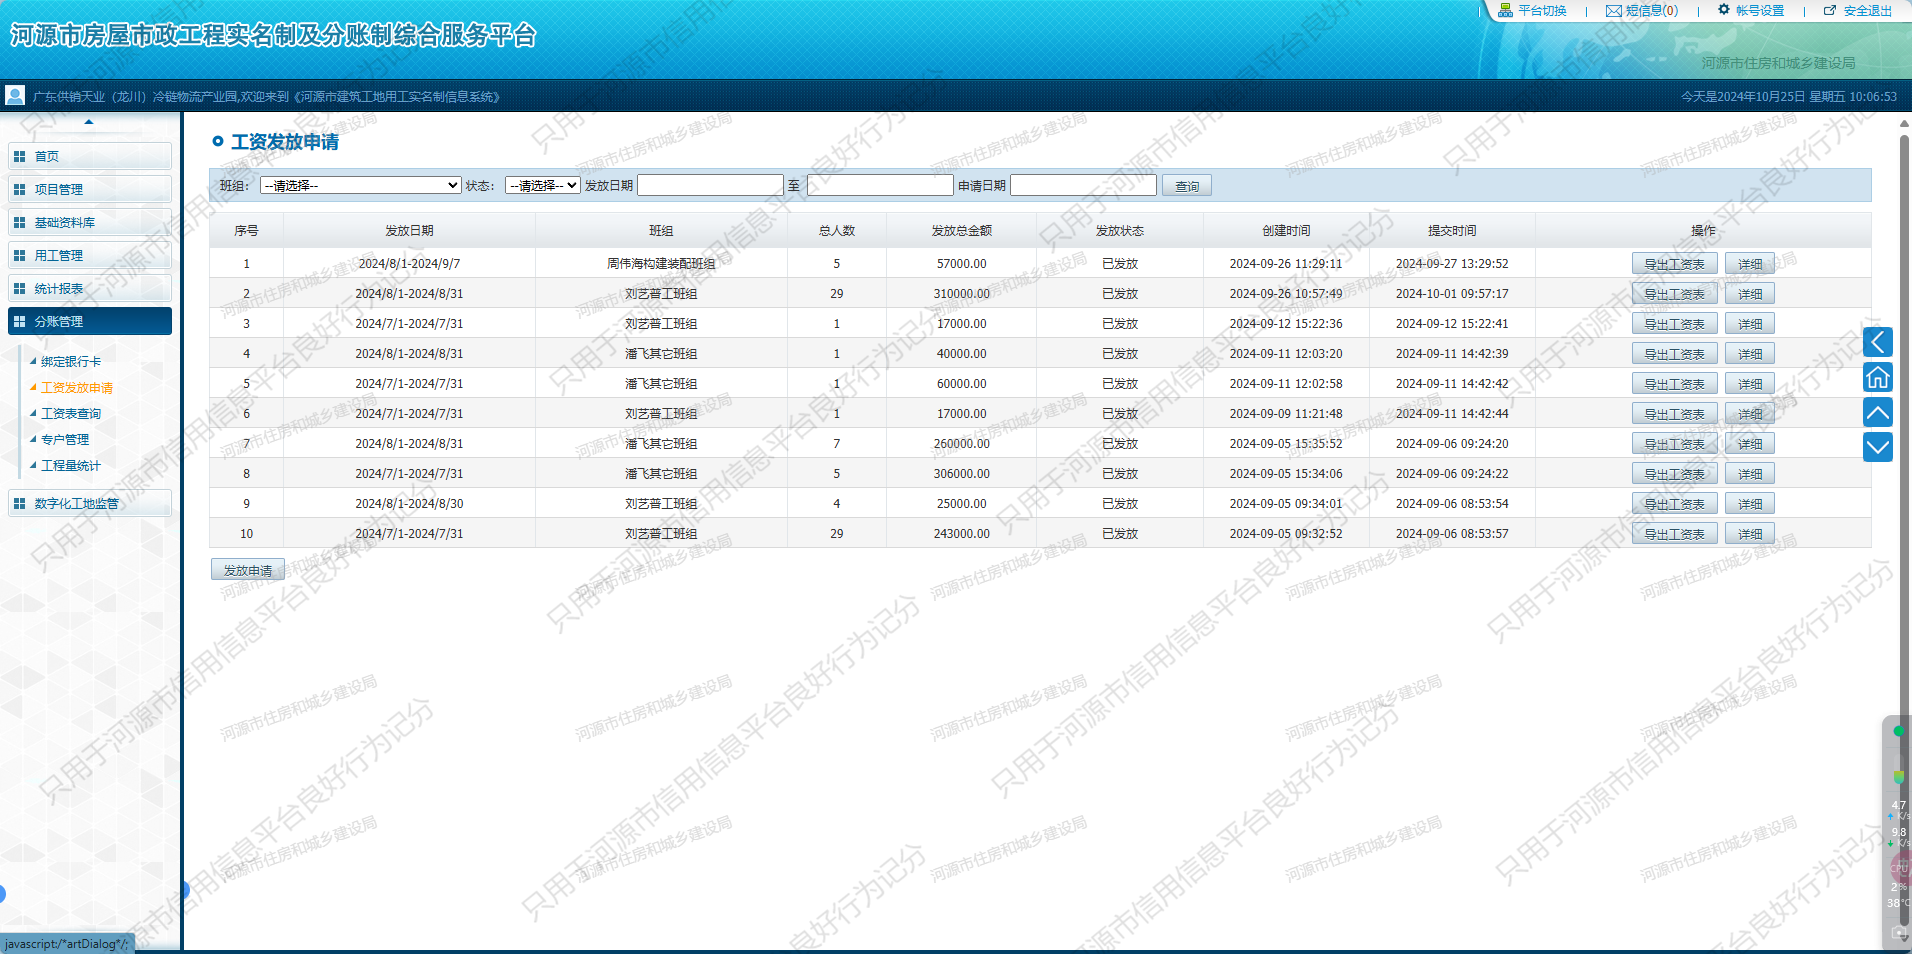Image resolution: width=1912 pixels, height=954 pixels.
Task: Click the submit time 2024-10-01 09:57:17
Action: click(x=1452, y=294)
